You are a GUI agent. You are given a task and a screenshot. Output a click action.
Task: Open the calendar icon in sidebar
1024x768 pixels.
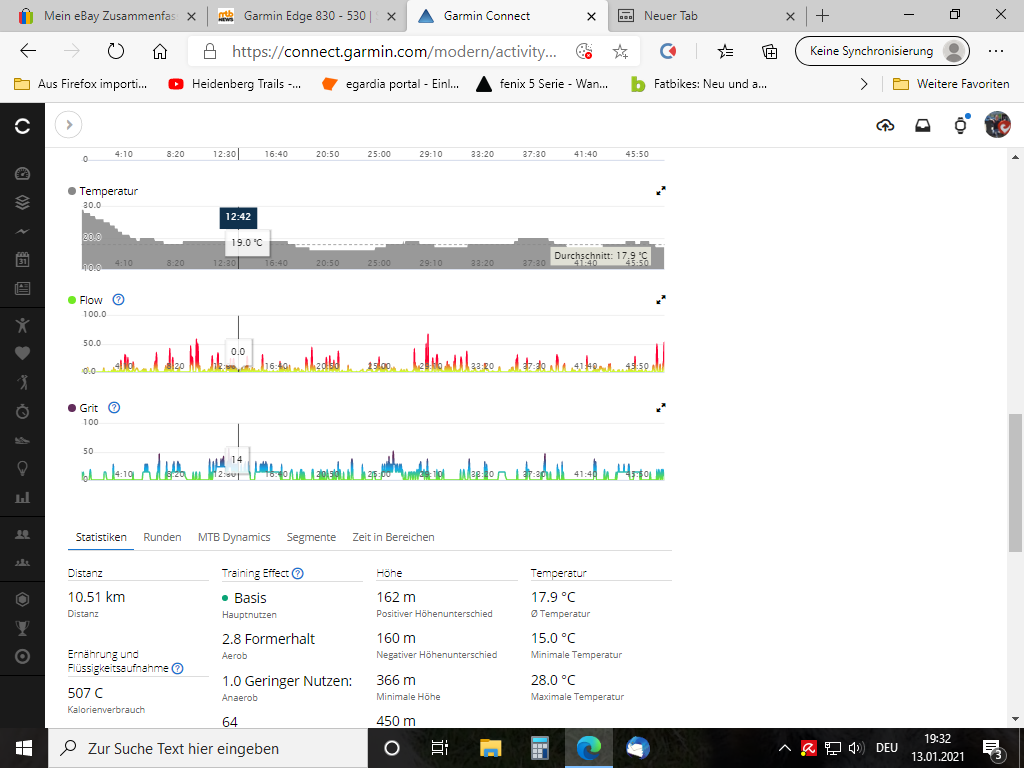click(22, 260)
